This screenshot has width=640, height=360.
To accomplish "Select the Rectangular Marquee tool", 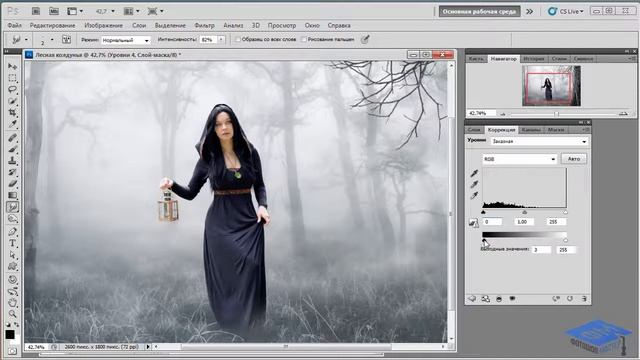I will point(13,78).
